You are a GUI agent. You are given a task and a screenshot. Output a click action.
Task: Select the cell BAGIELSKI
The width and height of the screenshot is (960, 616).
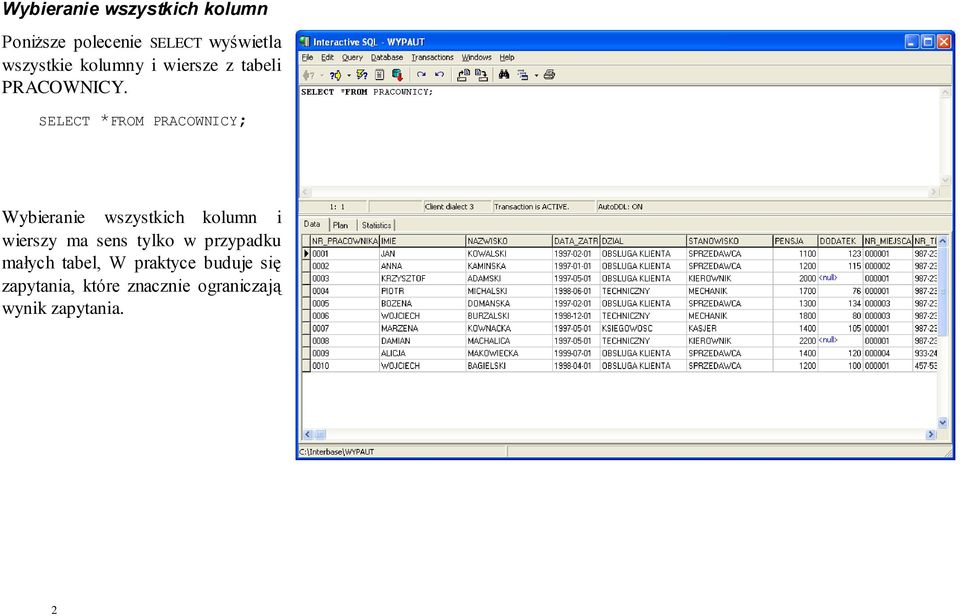point(509,366)
